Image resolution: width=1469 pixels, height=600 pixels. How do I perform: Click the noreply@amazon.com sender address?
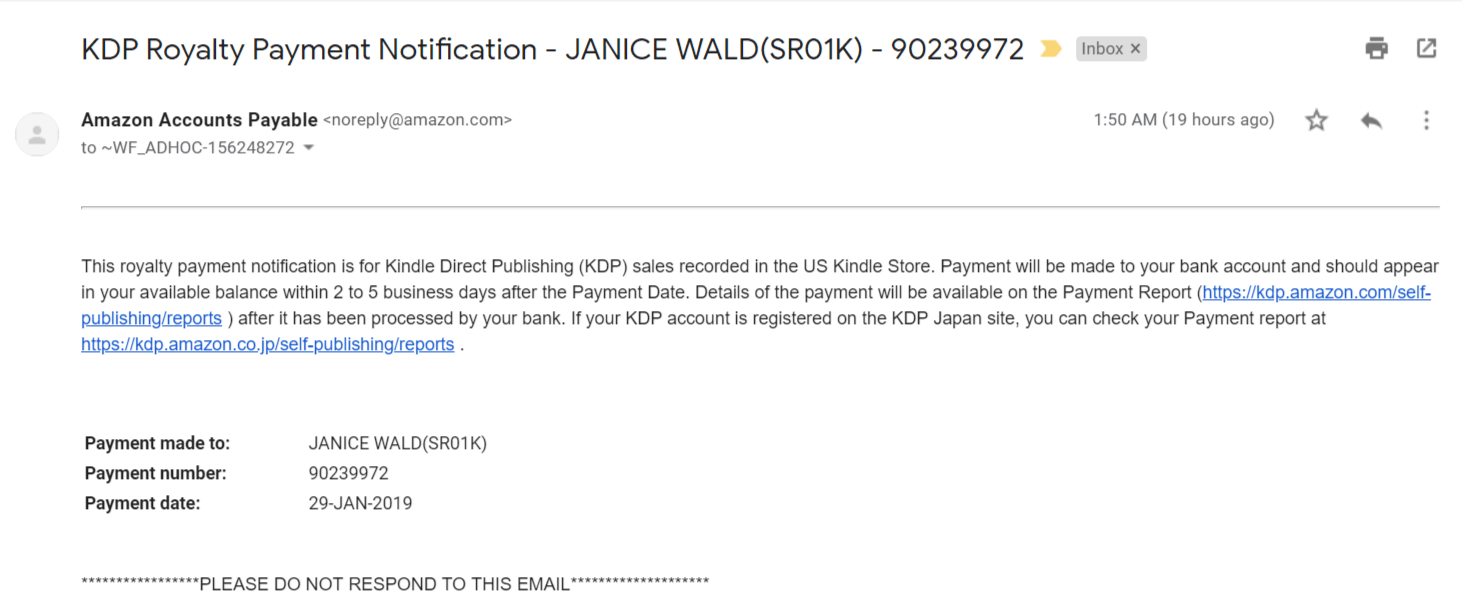tap(417, 120)
